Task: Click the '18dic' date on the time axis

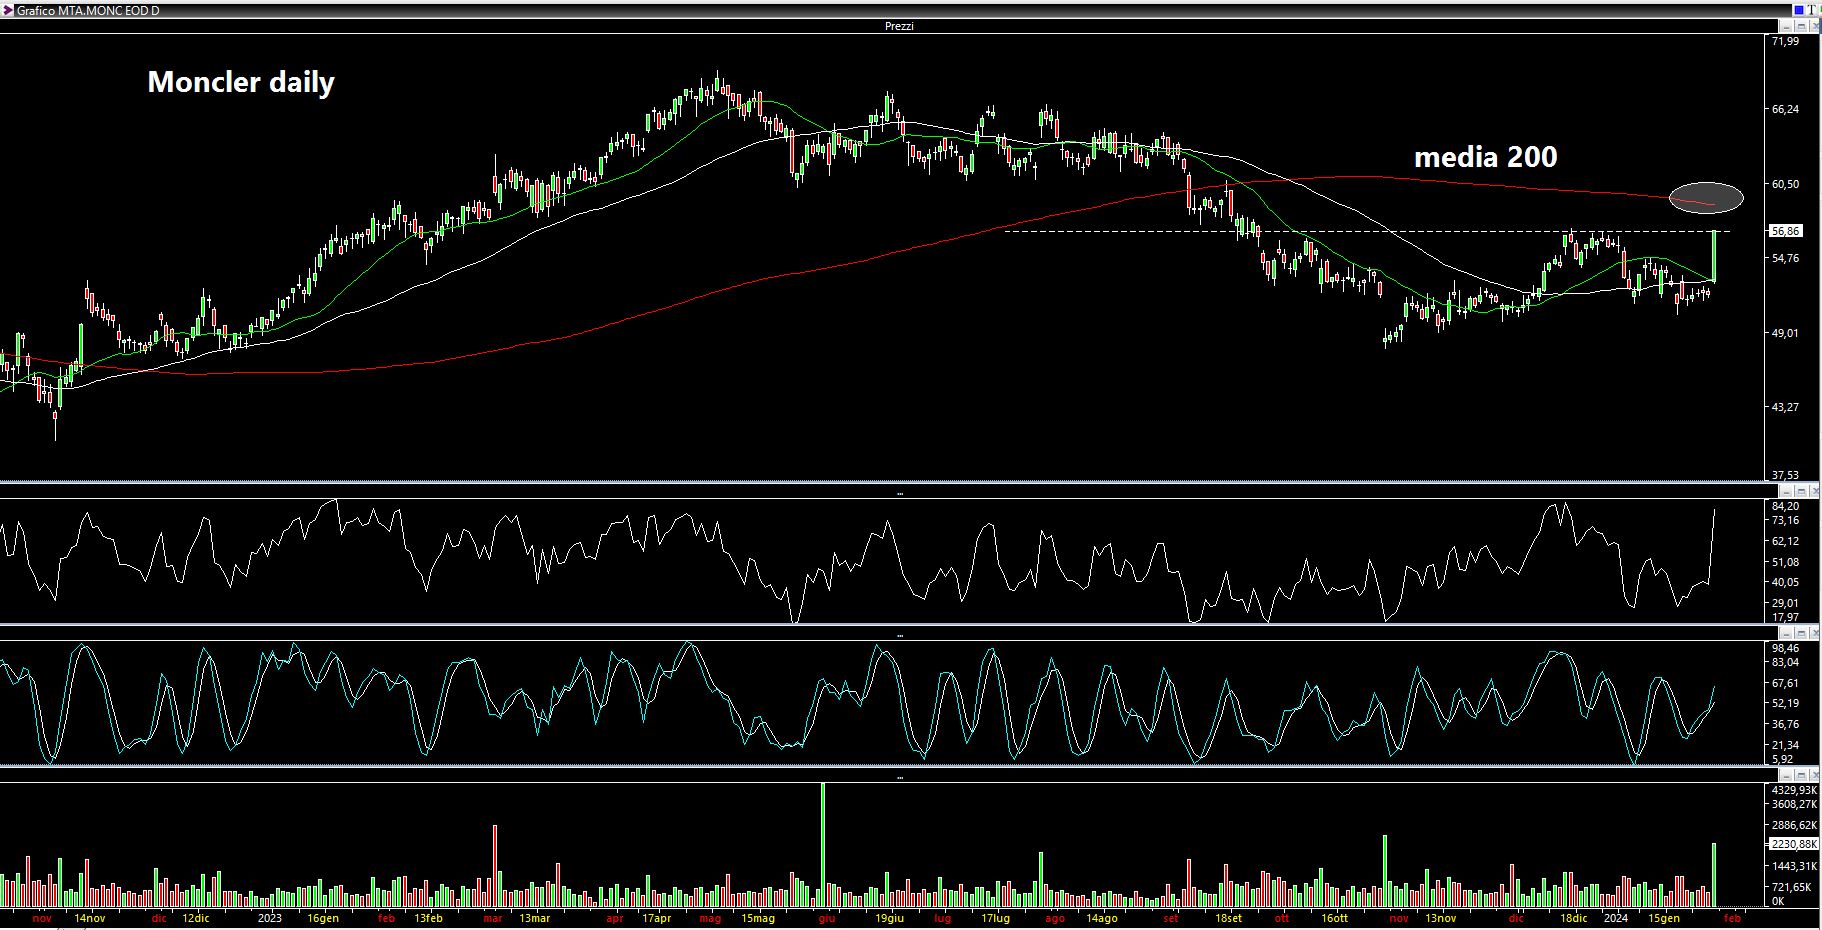Action: click(x=1572, y=918)
